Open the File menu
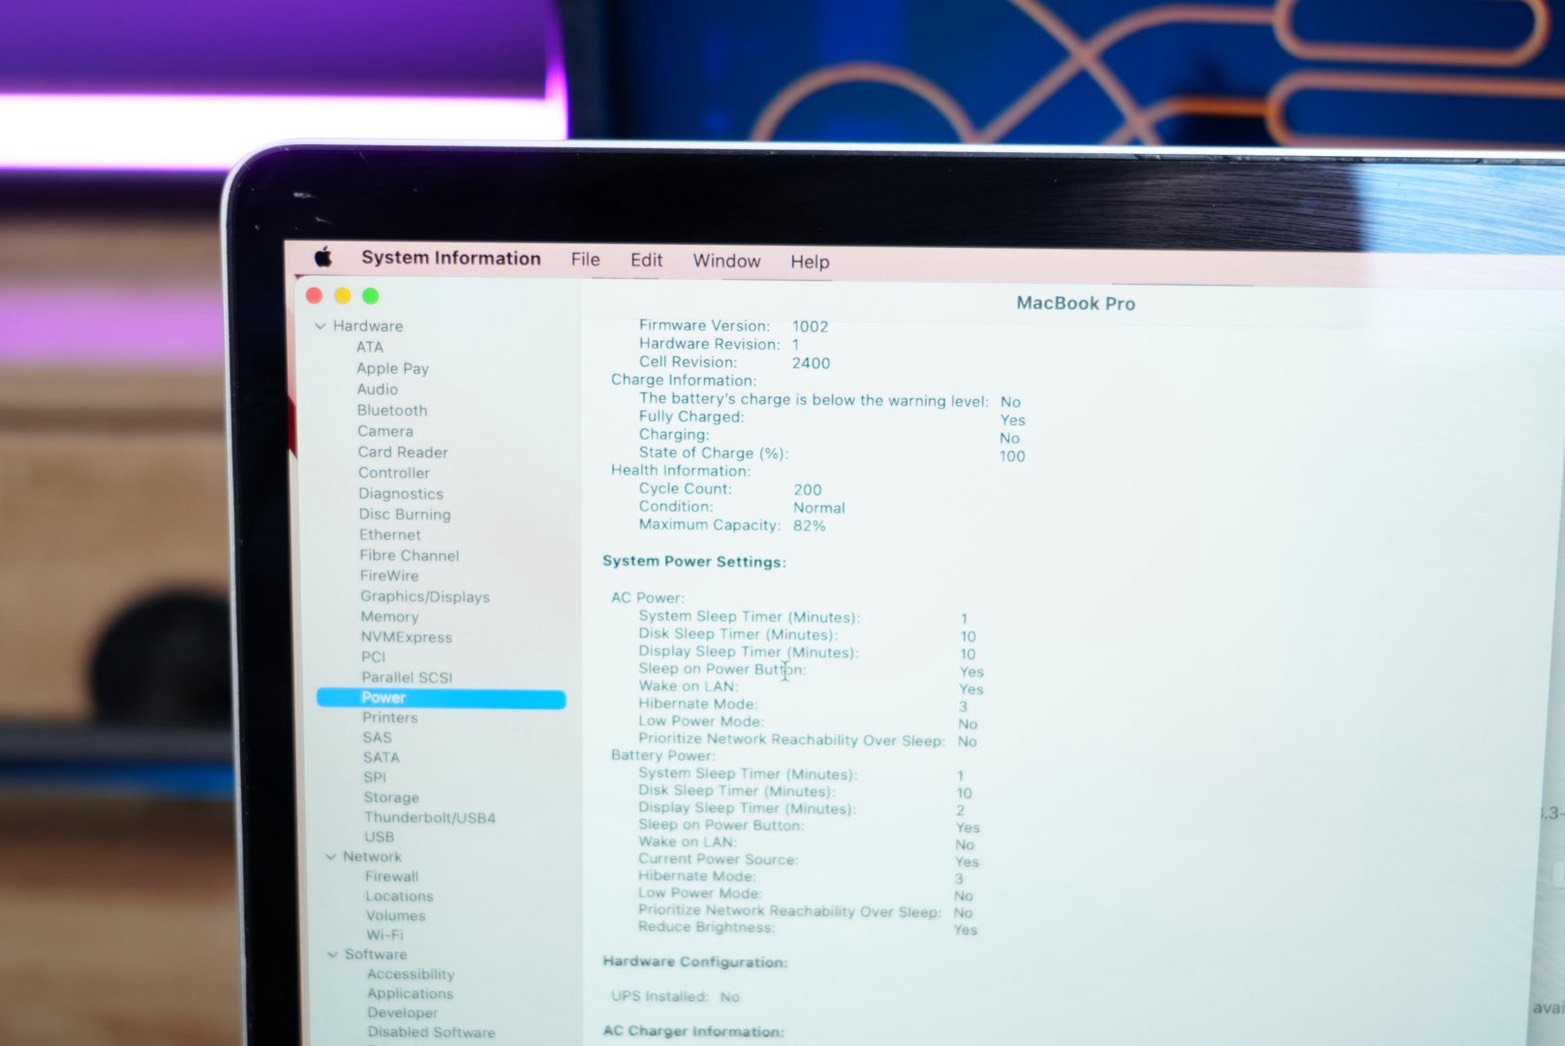This screenshot has height=1046, width=1565. pyautogui.click(x=585, y=259)
